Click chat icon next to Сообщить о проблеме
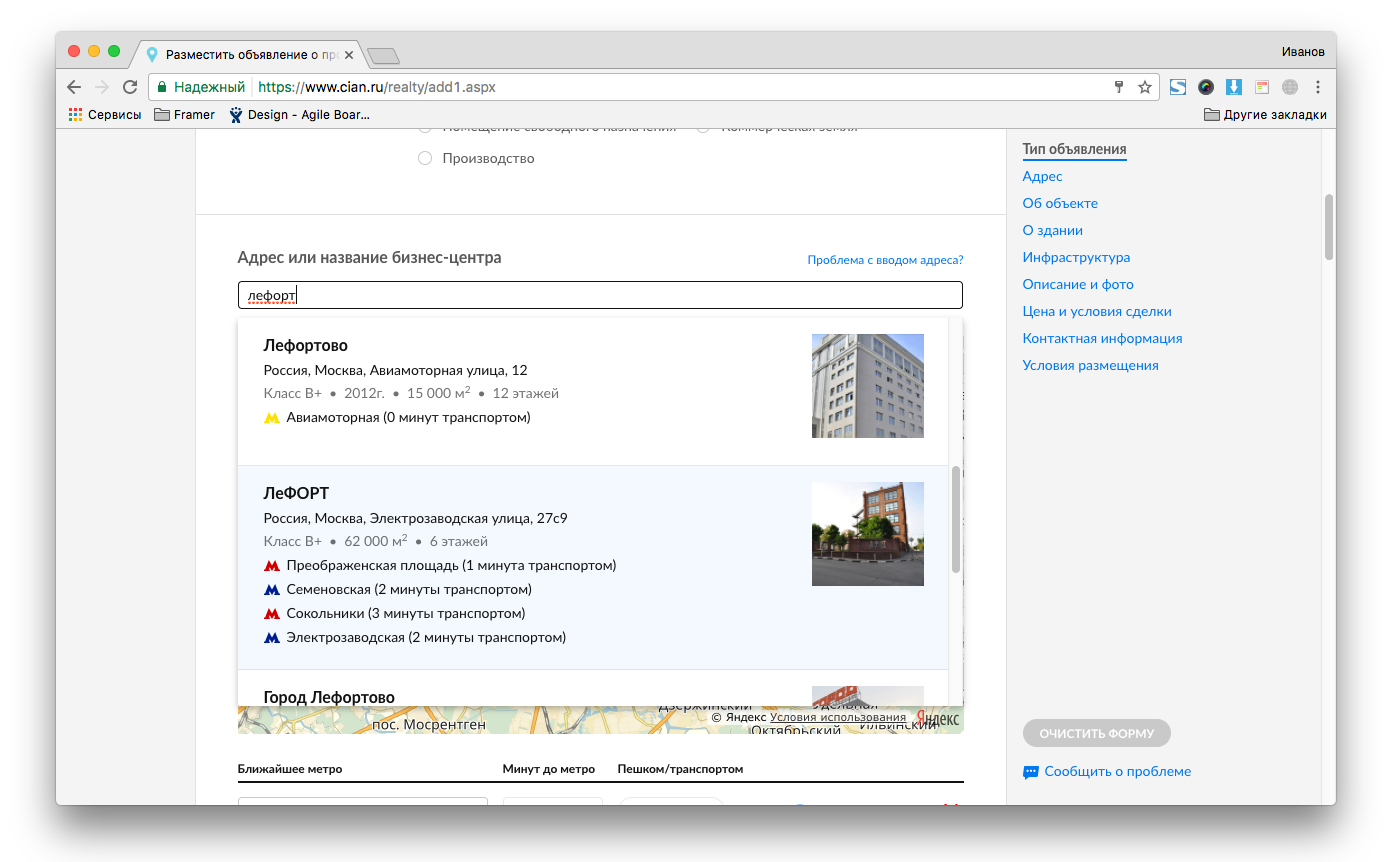1392x862 pixels. (1030, 772)
